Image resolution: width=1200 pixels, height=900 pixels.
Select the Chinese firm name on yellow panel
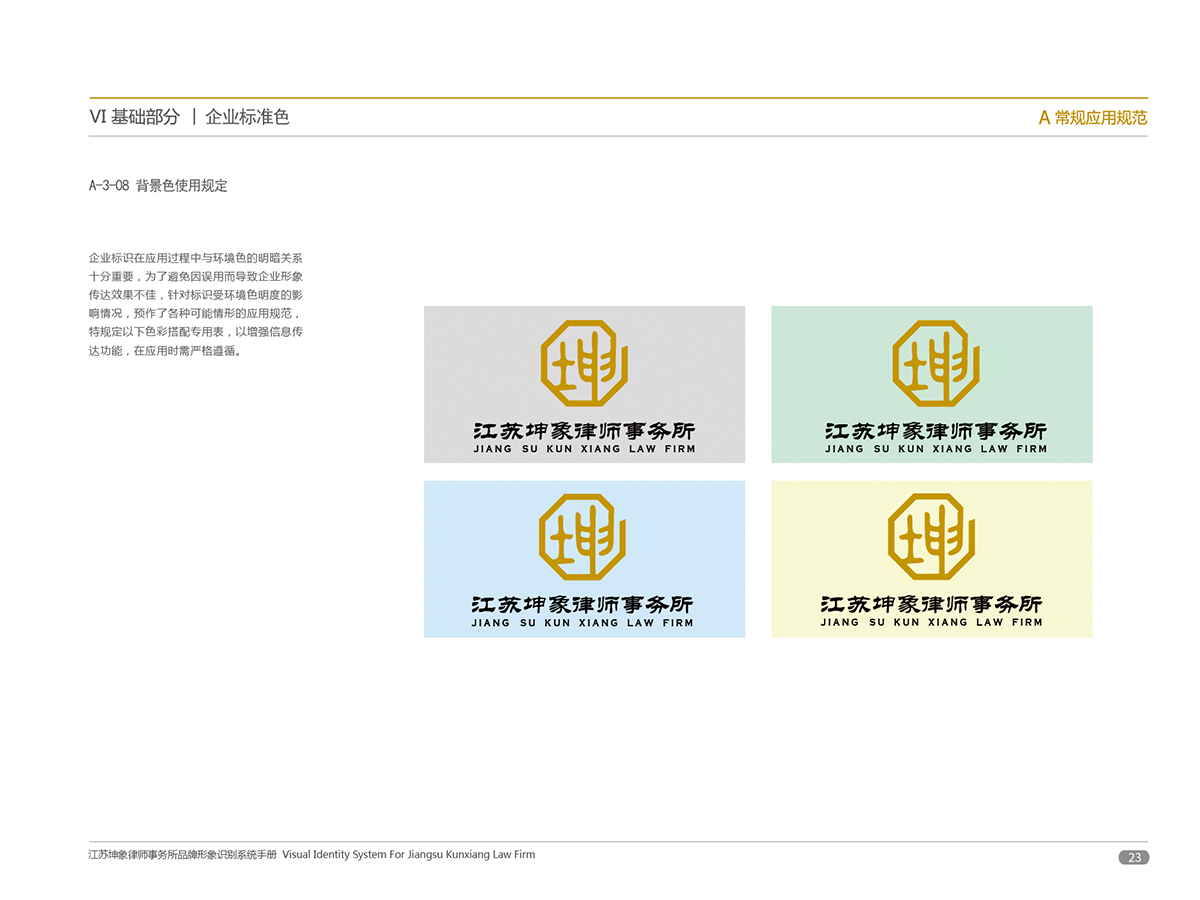pos(931,604)
